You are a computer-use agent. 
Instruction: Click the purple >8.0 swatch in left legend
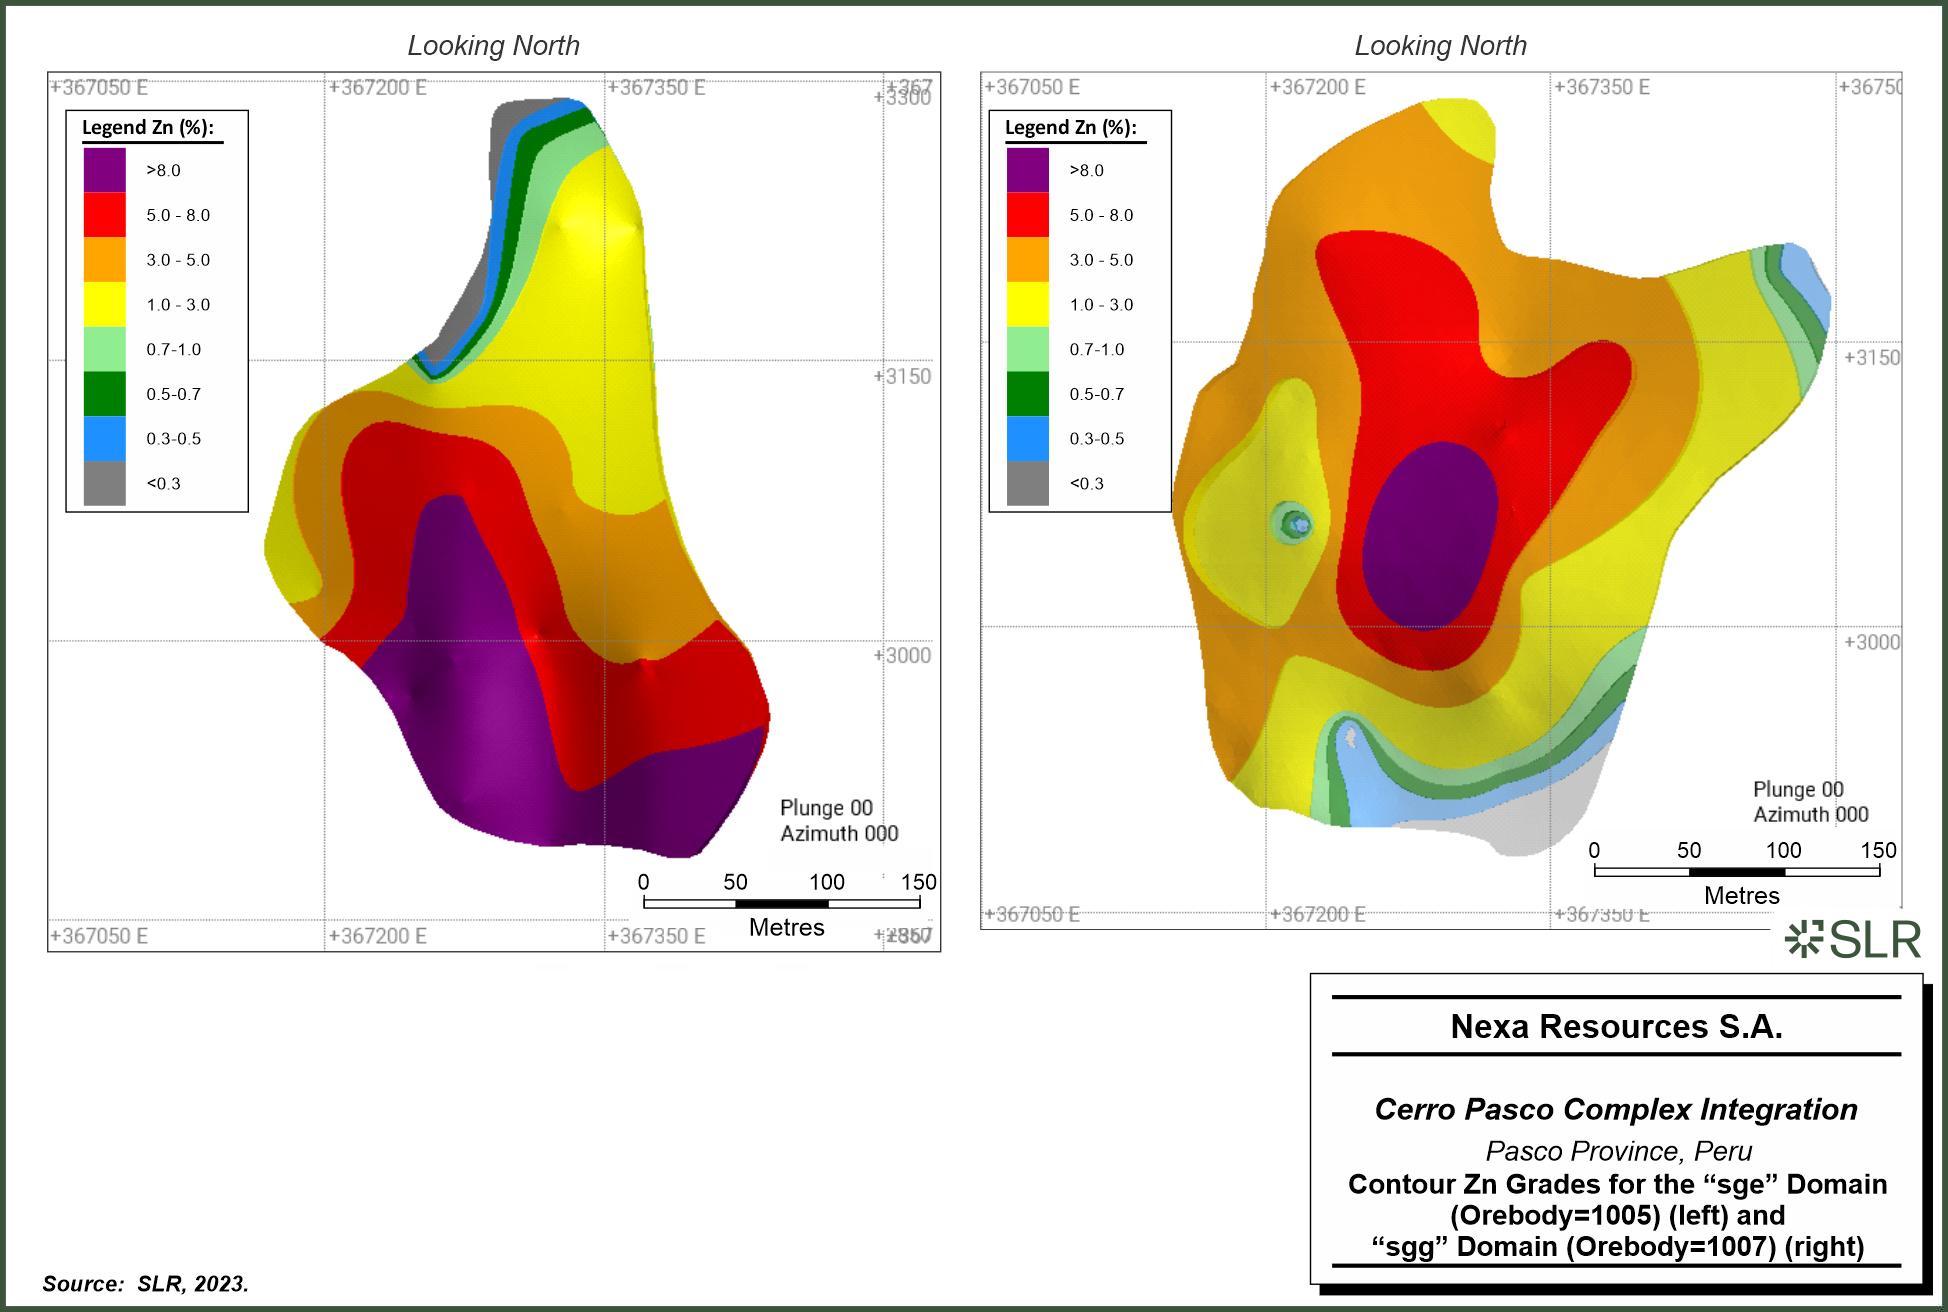pyautogui.click(x=104, y=170)
